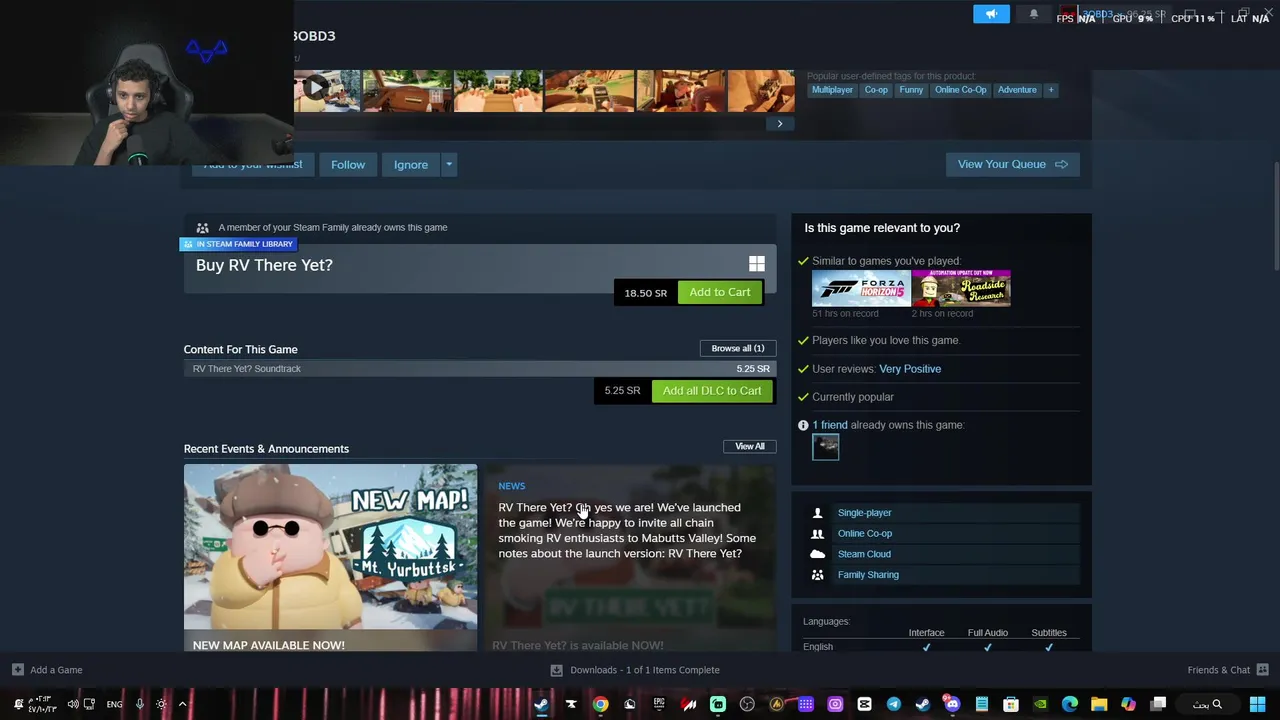Click the Single-player person icon
The width and height of the screenshot is (1280, 720).
tap(817, 513)
